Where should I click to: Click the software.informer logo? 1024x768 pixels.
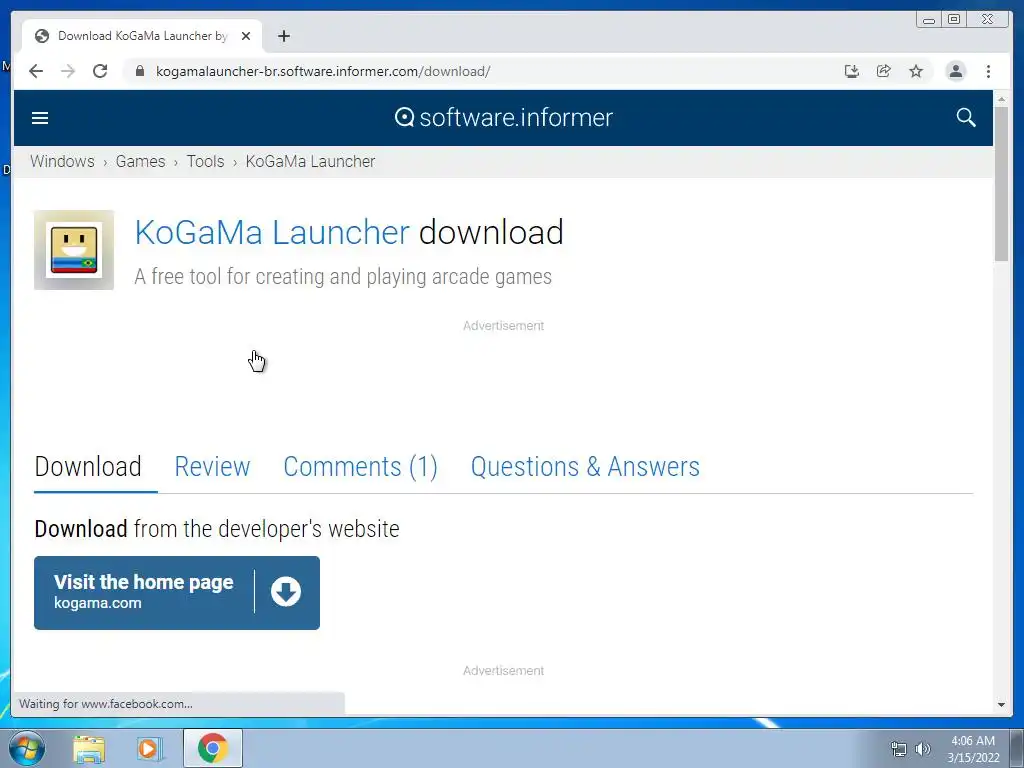504,118
